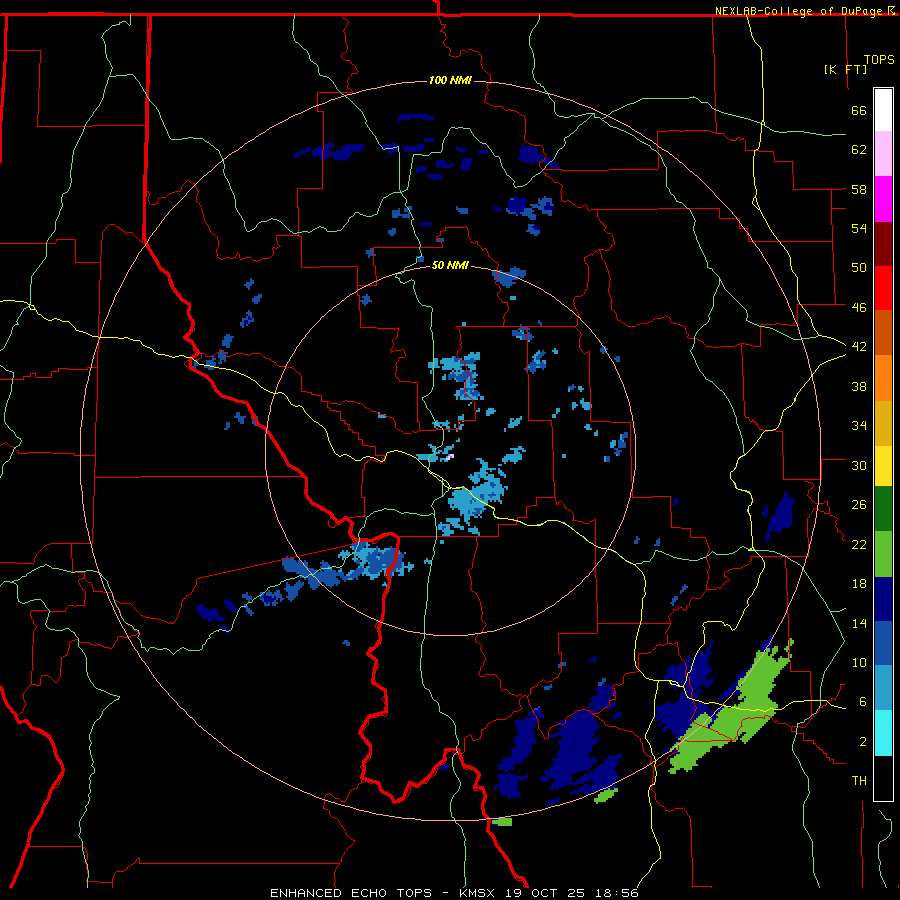The height and width of the screenshot is (900, 900).
Task: Pick the bright orange legend swatch
Action: pos(883,378)
